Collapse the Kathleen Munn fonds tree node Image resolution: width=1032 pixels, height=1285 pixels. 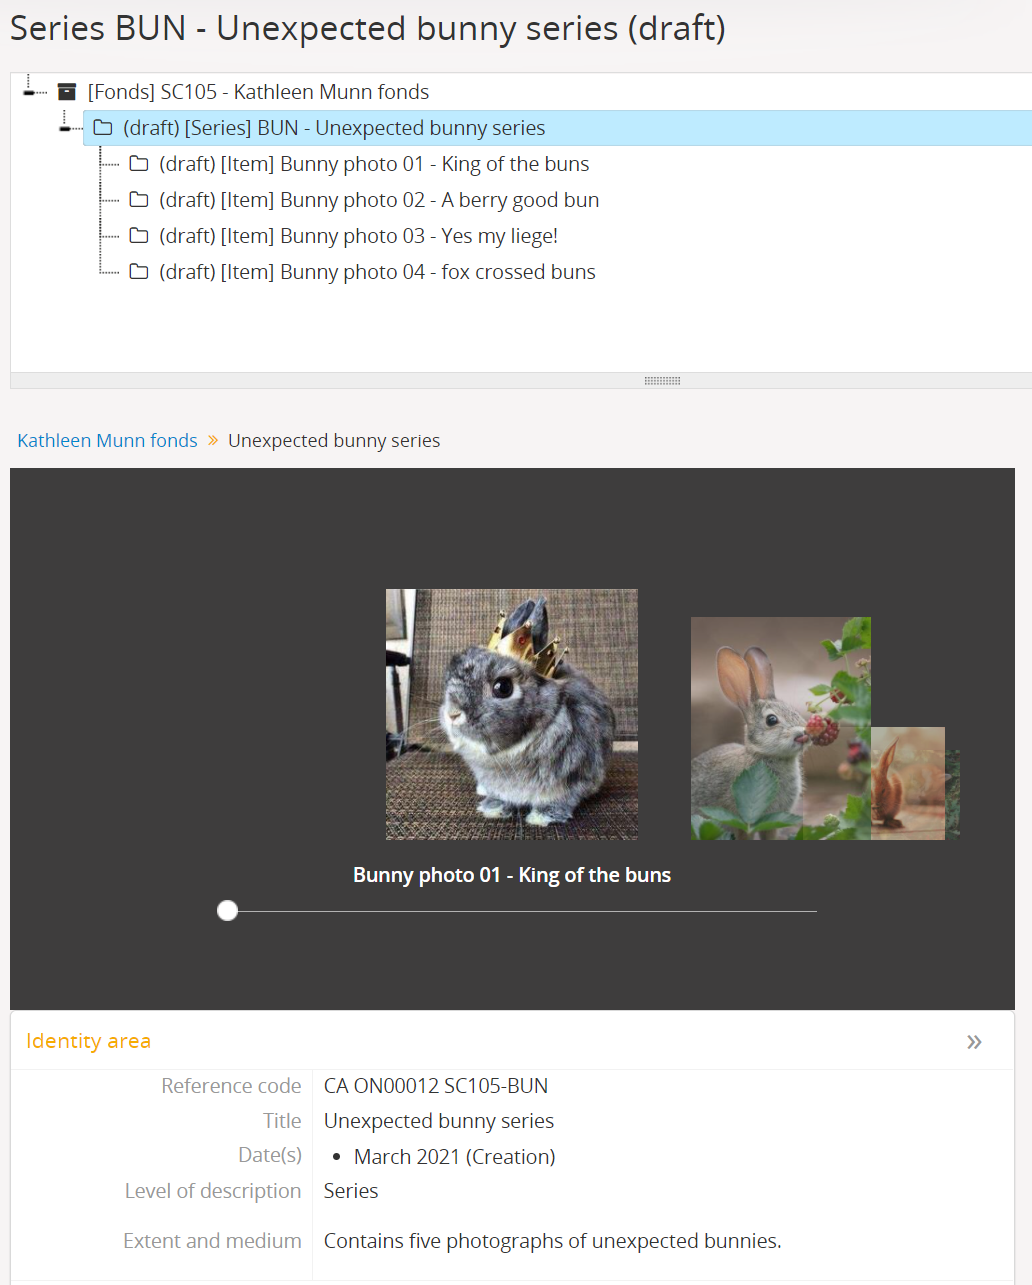point(32,91)
